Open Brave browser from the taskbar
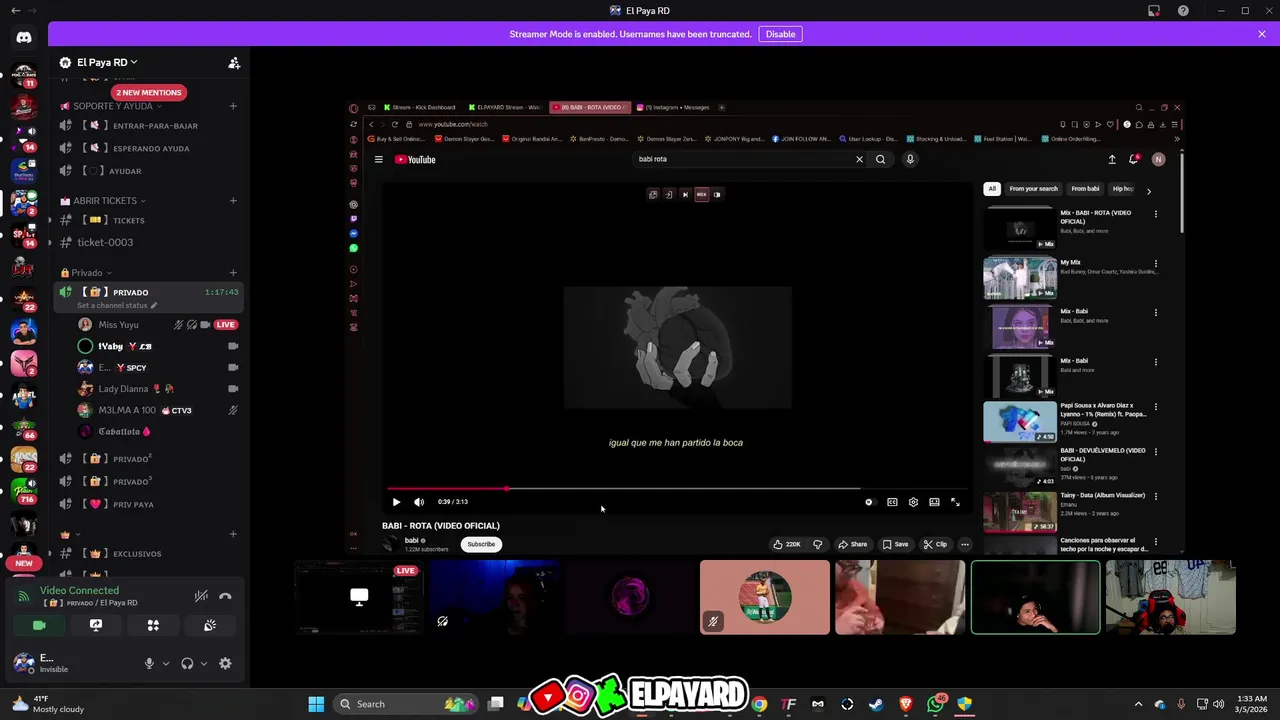Viewport: 1280px width, 720px height. point(906,704)
